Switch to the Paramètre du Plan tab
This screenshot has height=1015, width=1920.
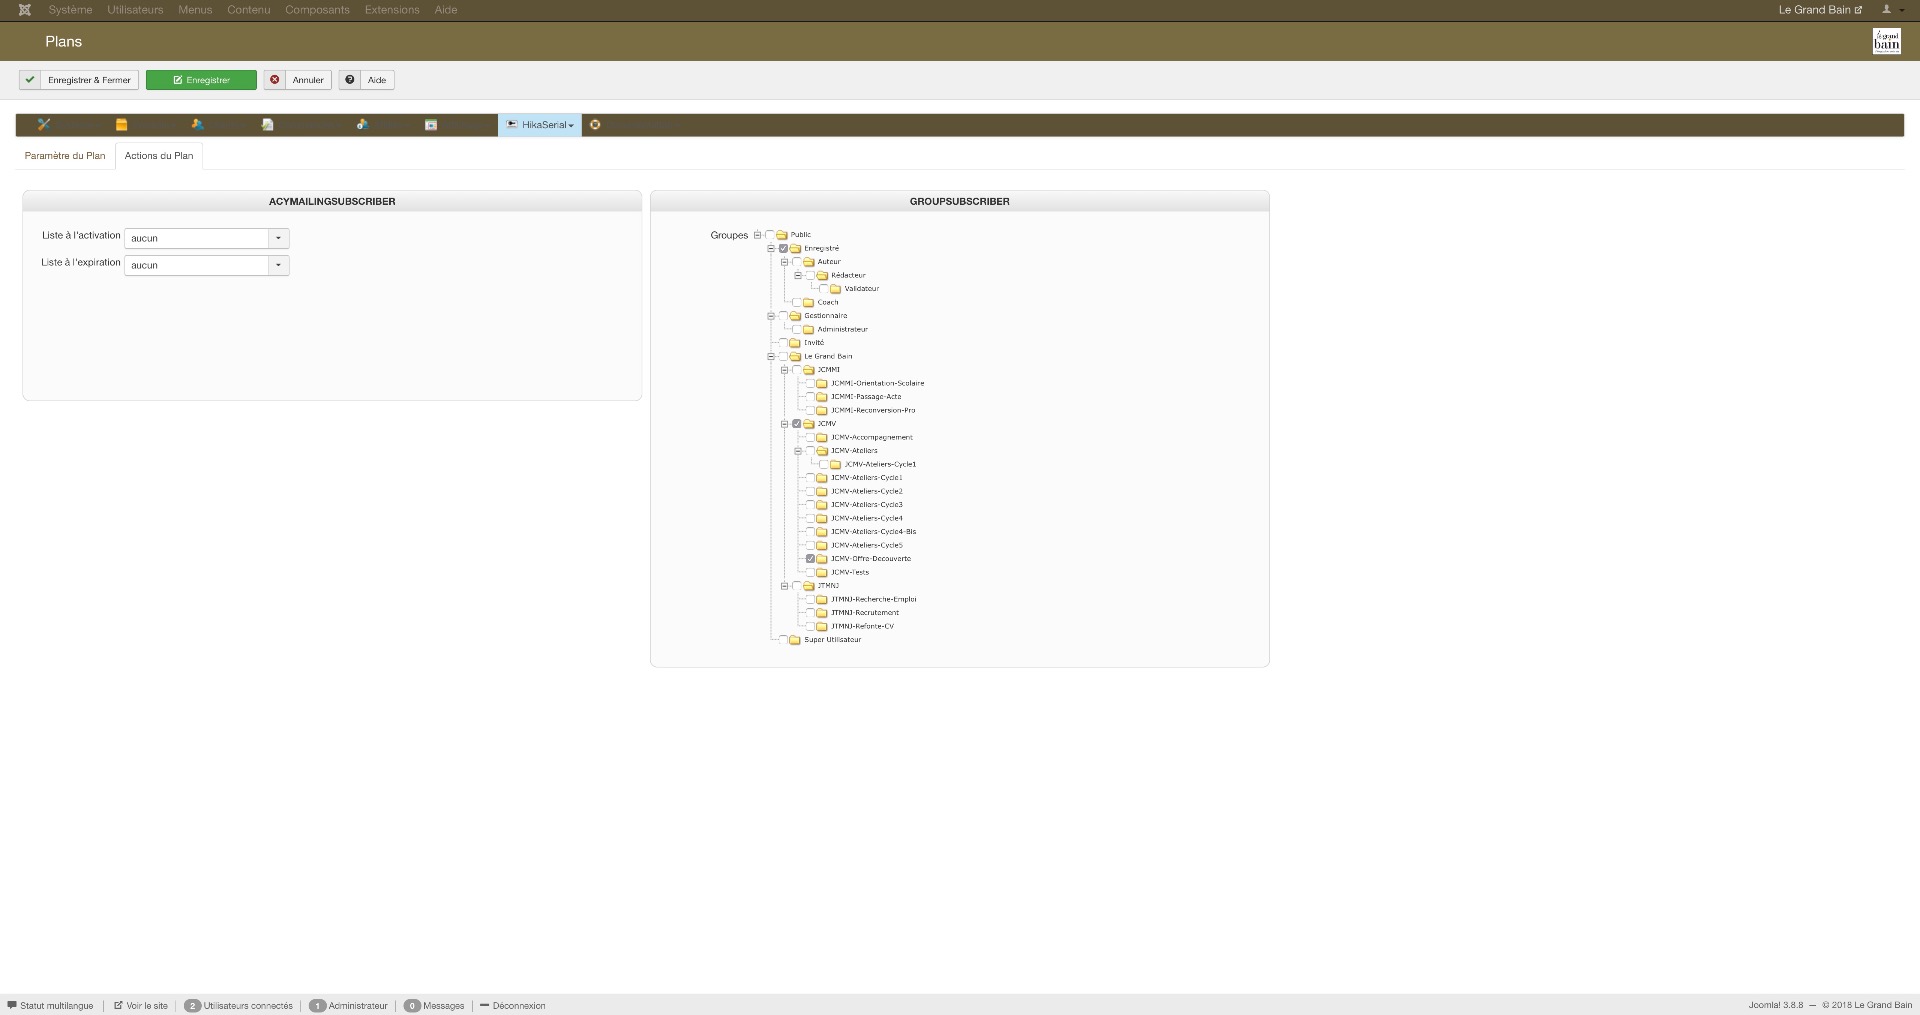click(65, 156)
